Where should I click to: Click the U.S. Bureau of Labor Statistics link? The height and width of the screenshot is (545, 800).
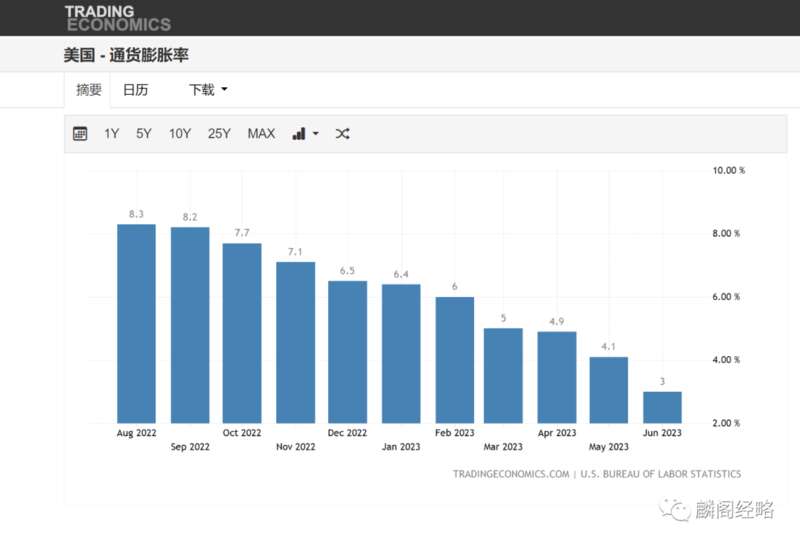661,474
